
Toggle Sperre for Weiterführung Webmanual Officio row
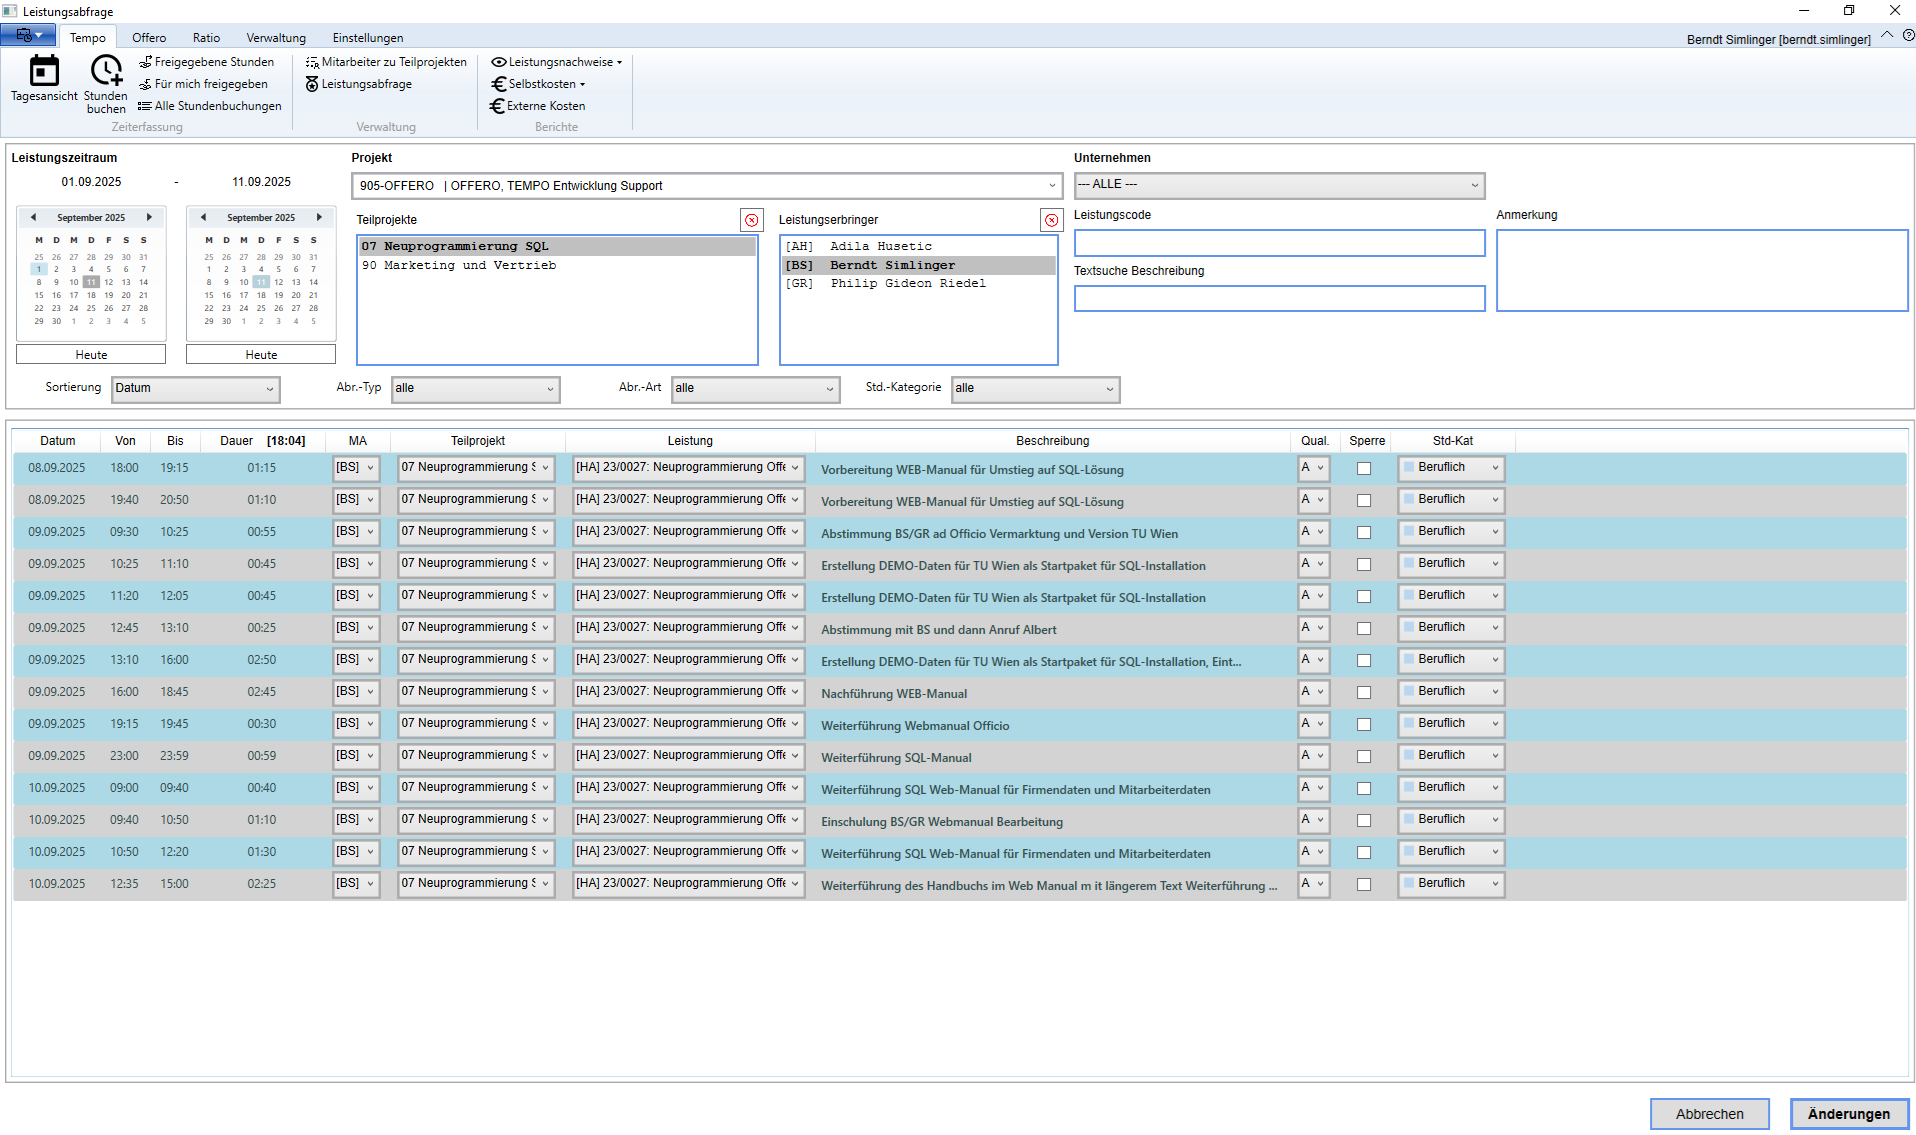tap(1363, 725)
